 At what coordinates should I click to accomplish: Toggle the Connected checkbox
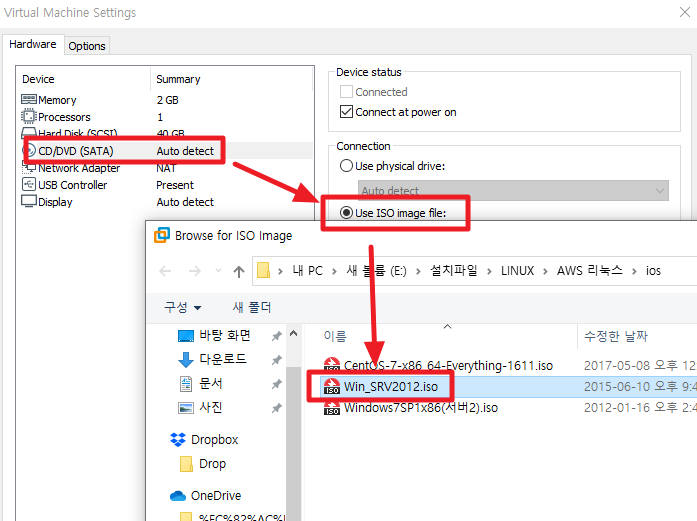point(346,92)
